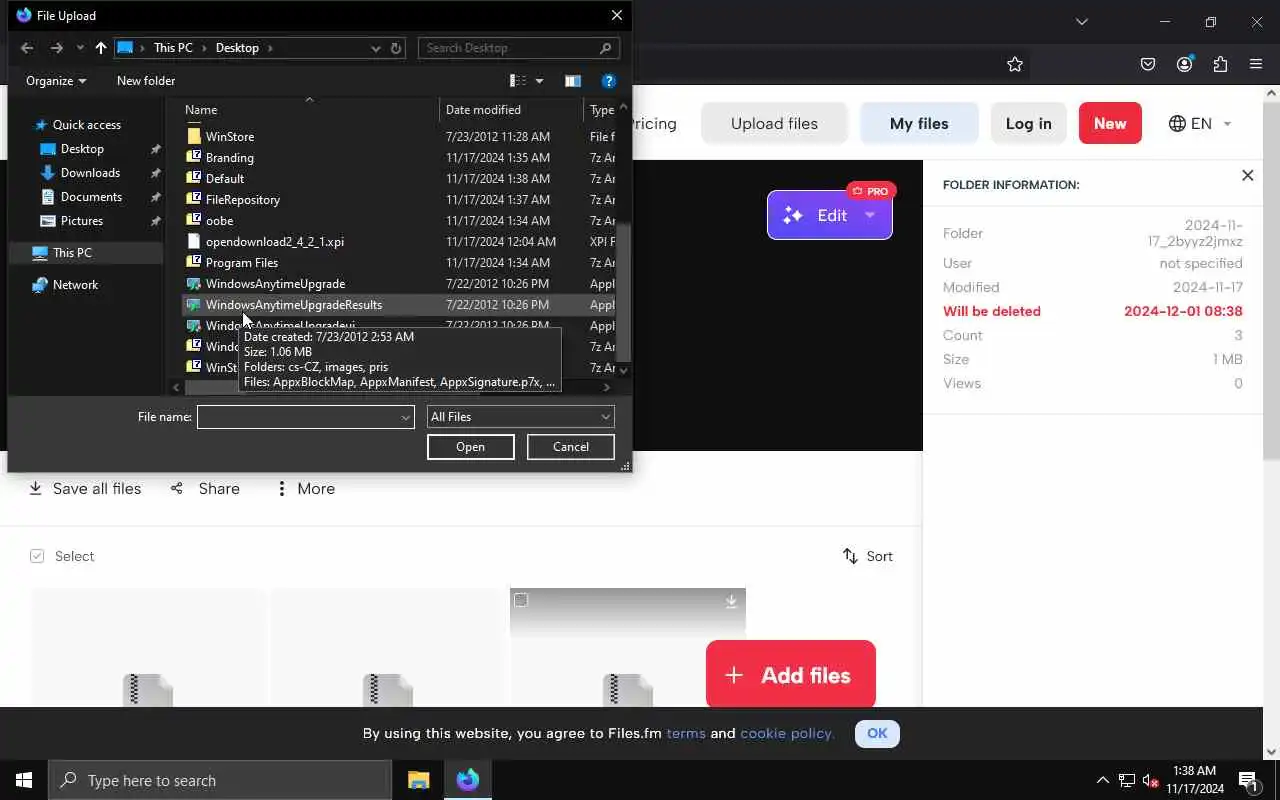Click the red New button
Viewport: 1280px width, 800px height.
click(1110, 124)
